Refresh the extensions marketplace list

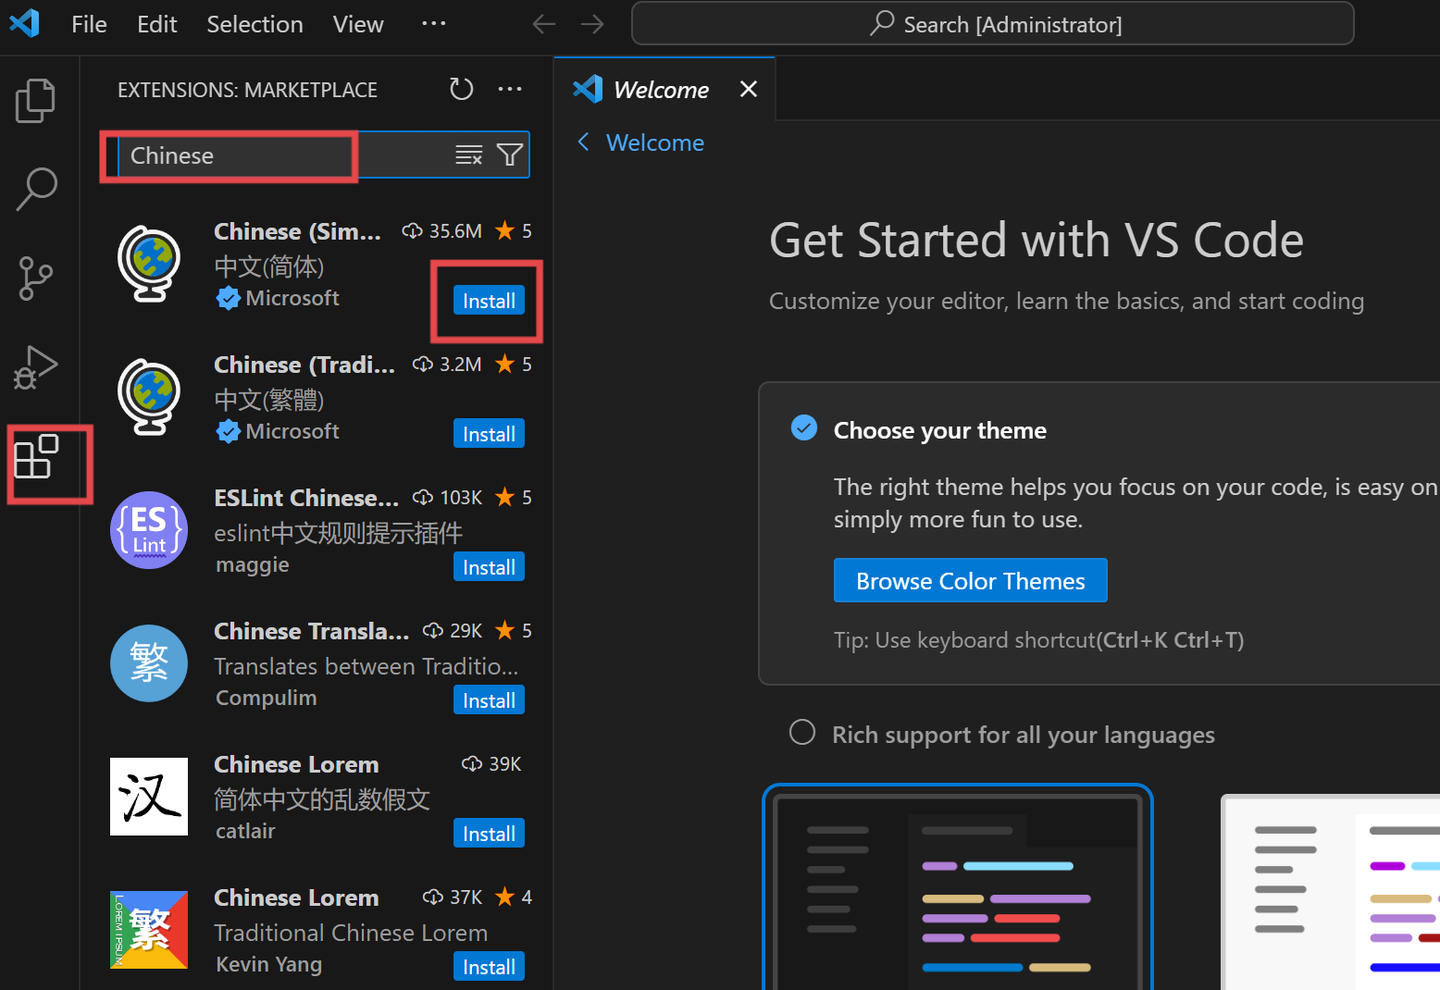(x=461, y=89)
